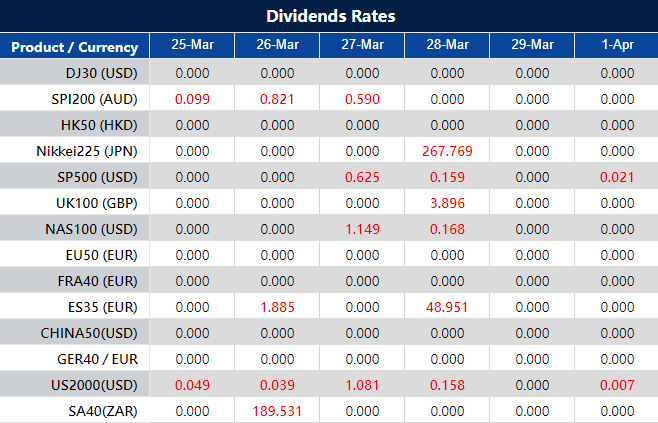This screenshot has width=658, height=423.
Task: Select the US2000(USD) row label
Action: 94,385
